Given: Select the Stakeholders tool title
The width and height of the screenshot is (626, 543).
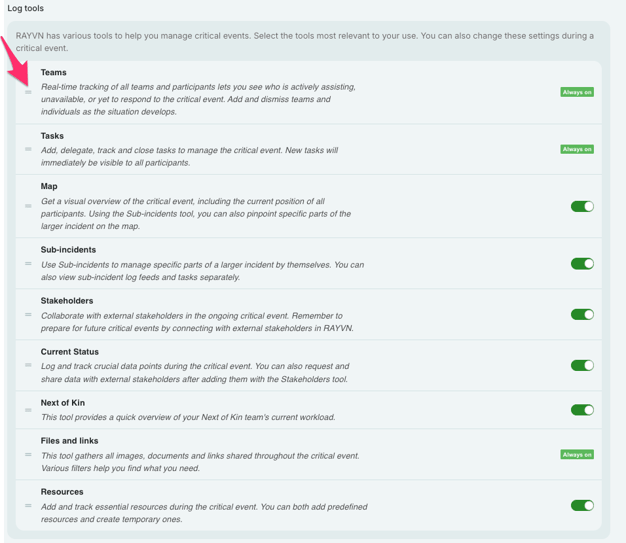Looking at the screenshot, I should click(67, 300).
